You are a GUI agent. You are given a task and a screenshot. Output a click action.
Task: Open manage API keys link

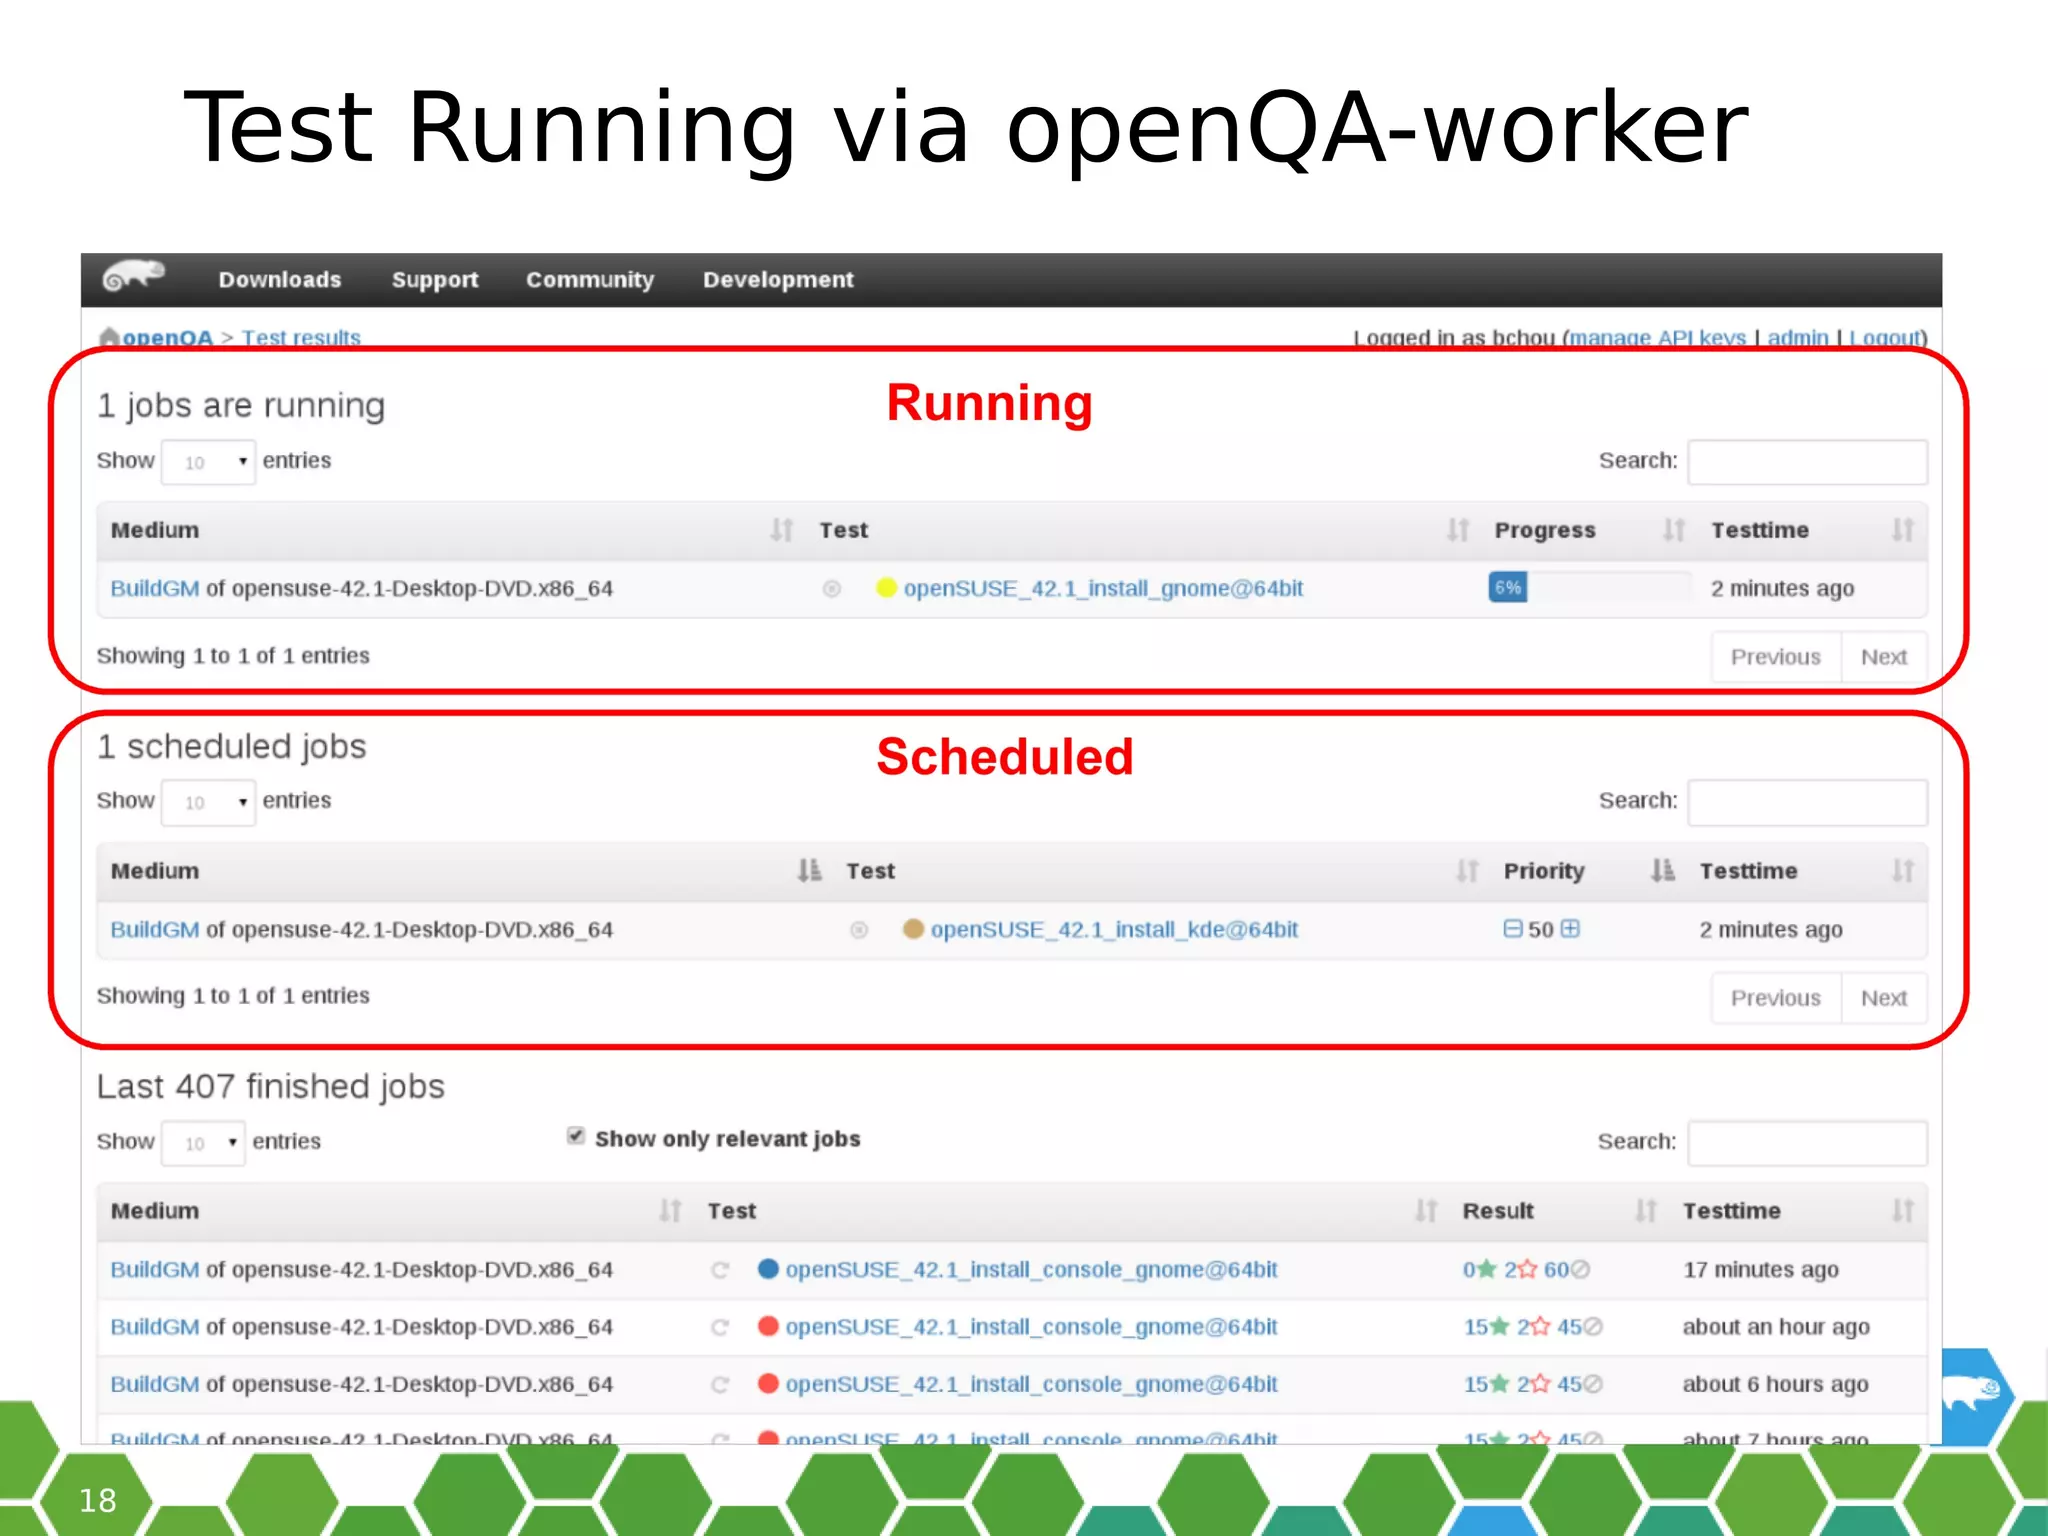point(1657,338)
